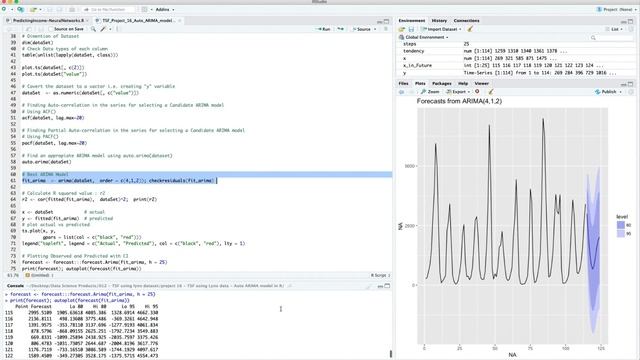The width and height of the screenshot is (640, 360).
Task: Open the Import Dataset dropdown
Action: (x=441, y=29)
